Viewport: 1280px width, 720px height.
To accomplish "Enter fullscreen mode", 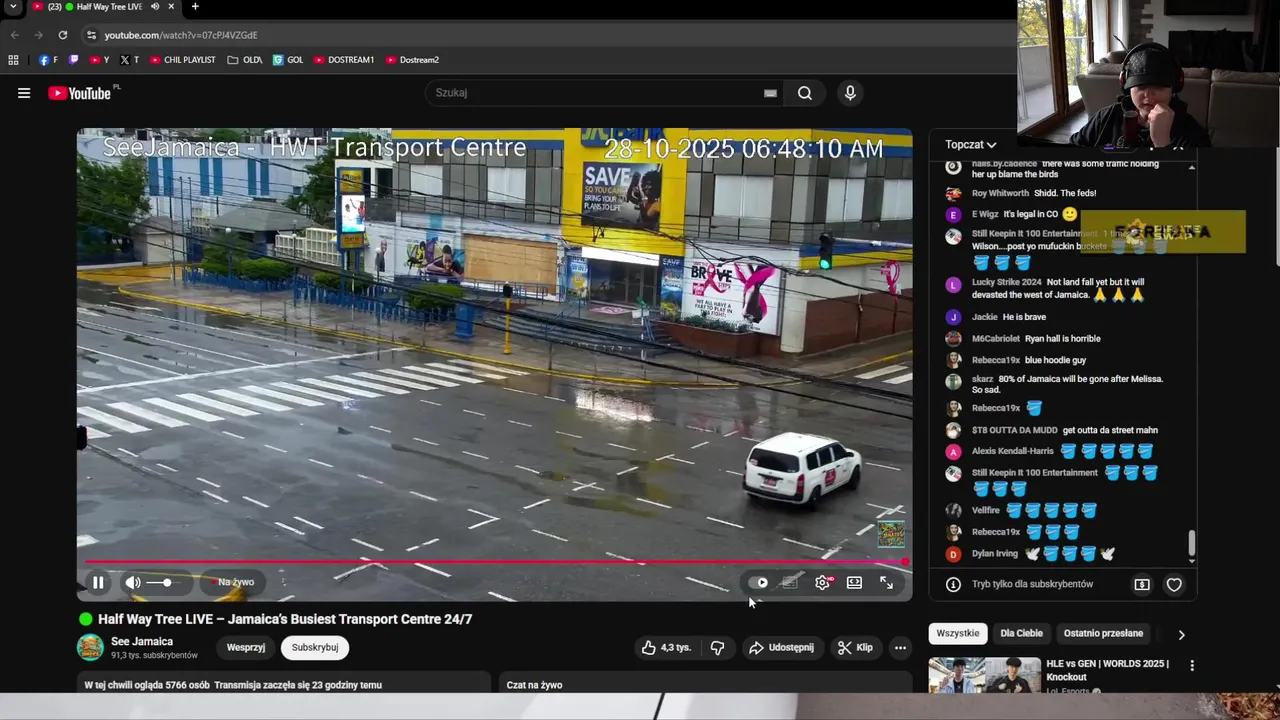I will (886, 582).
